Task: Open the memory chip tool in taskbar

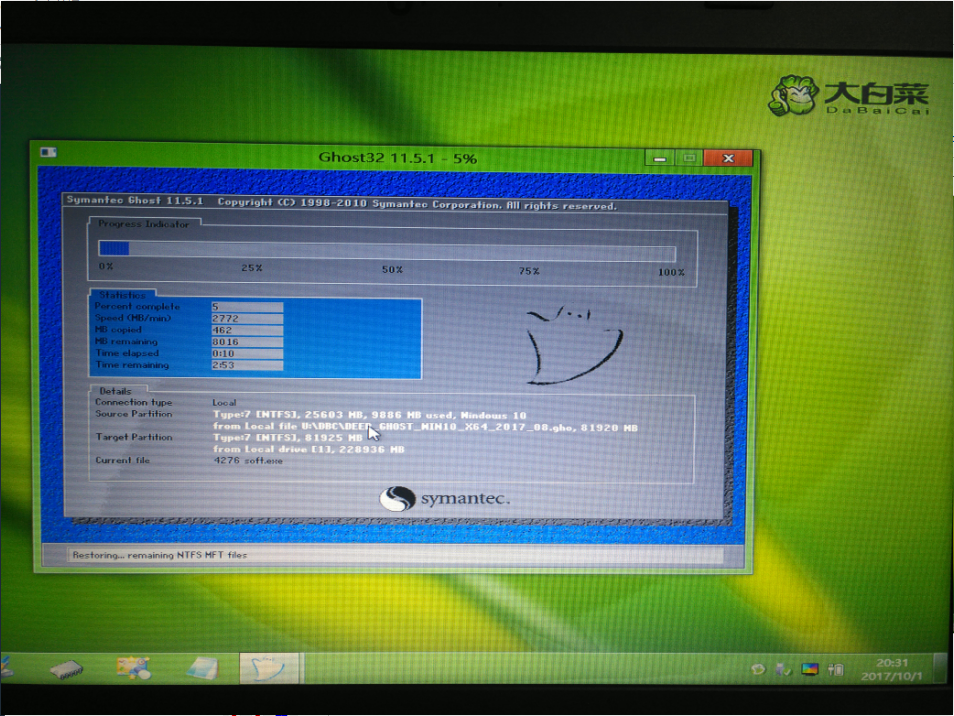Action: tap(66, 669)
